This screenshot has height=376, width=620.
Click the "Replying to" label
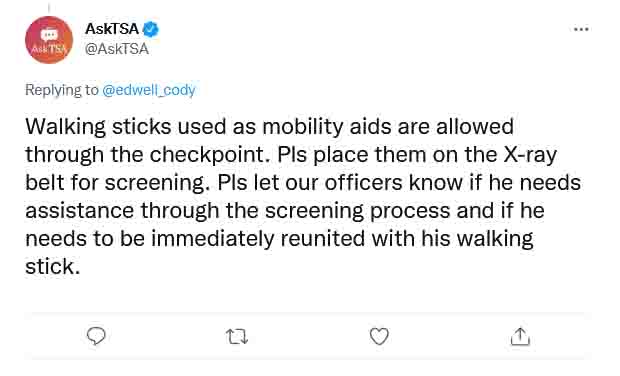(x=62, y=90)
